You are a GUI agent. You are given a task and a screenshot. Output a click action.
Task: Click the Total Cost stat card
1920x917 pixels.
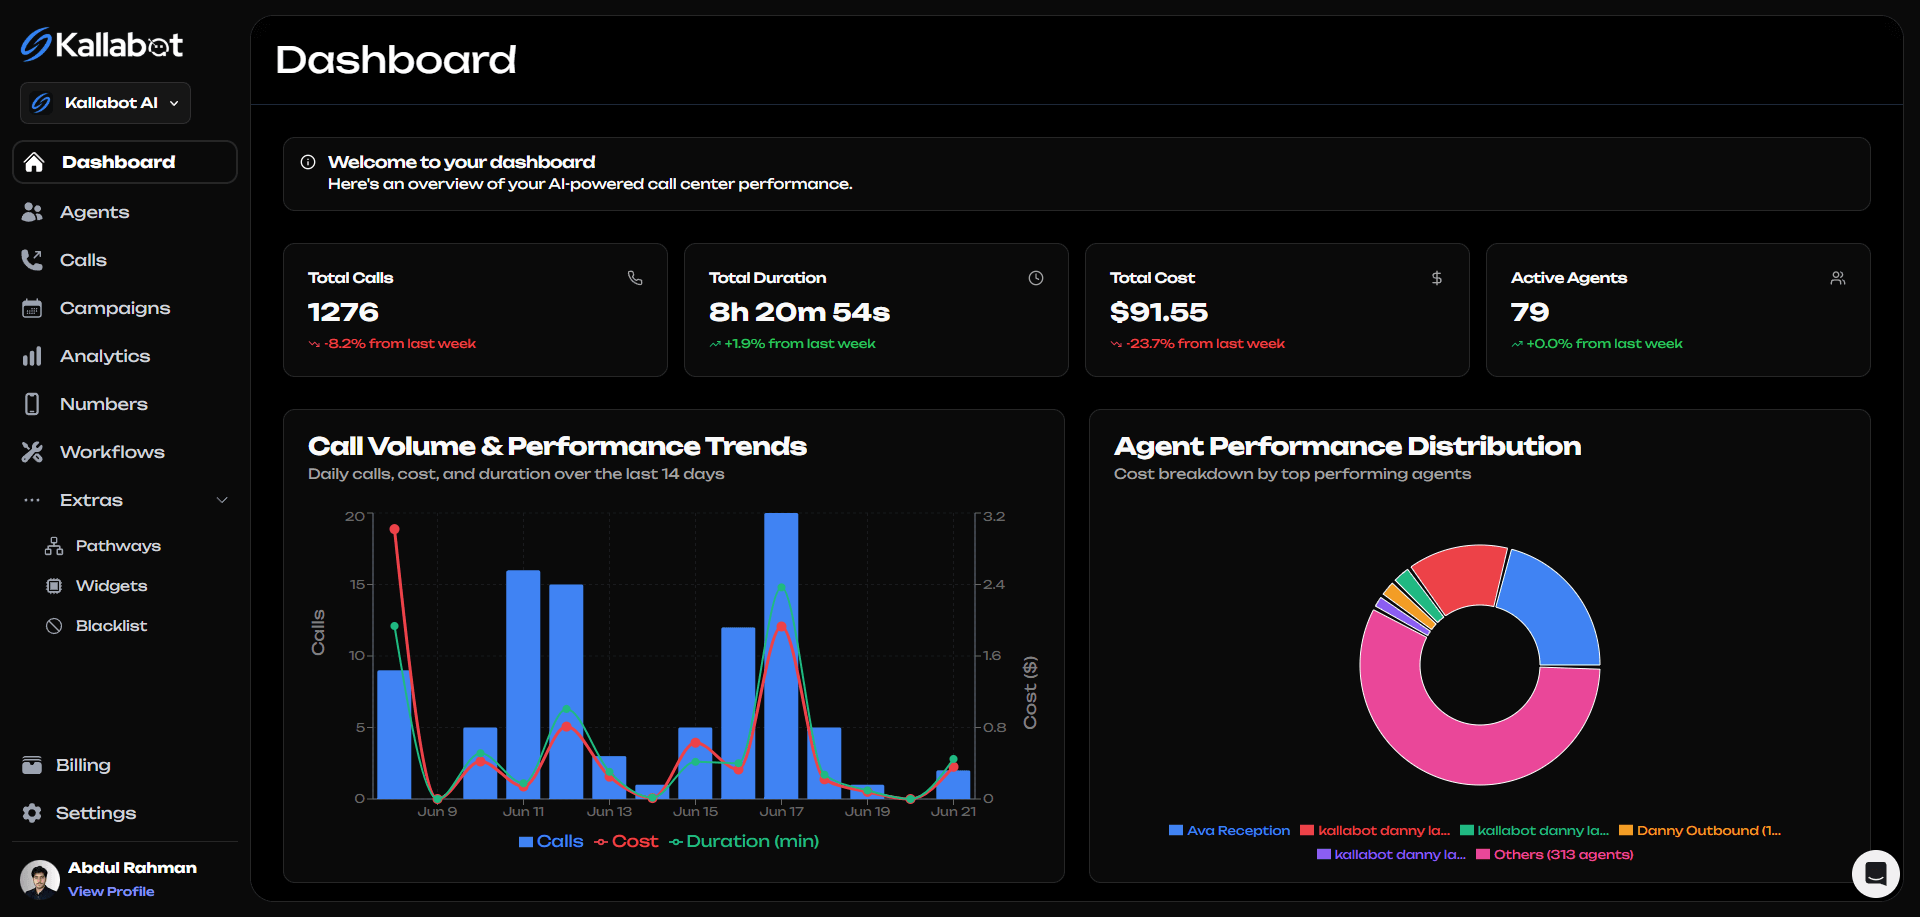(x=1276, y=310)
